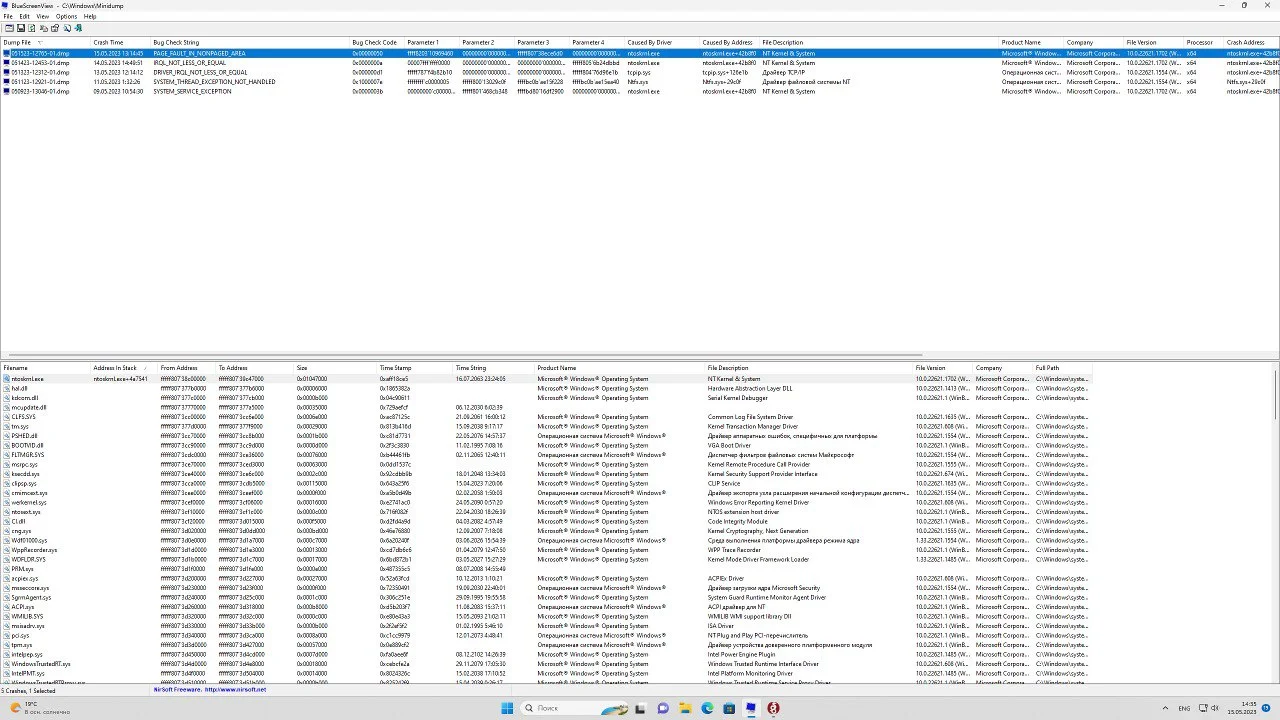Click the Copy Selected Items toolbar icon
The height and width of the screenshot is (720, 1280).
click(42, 28)
